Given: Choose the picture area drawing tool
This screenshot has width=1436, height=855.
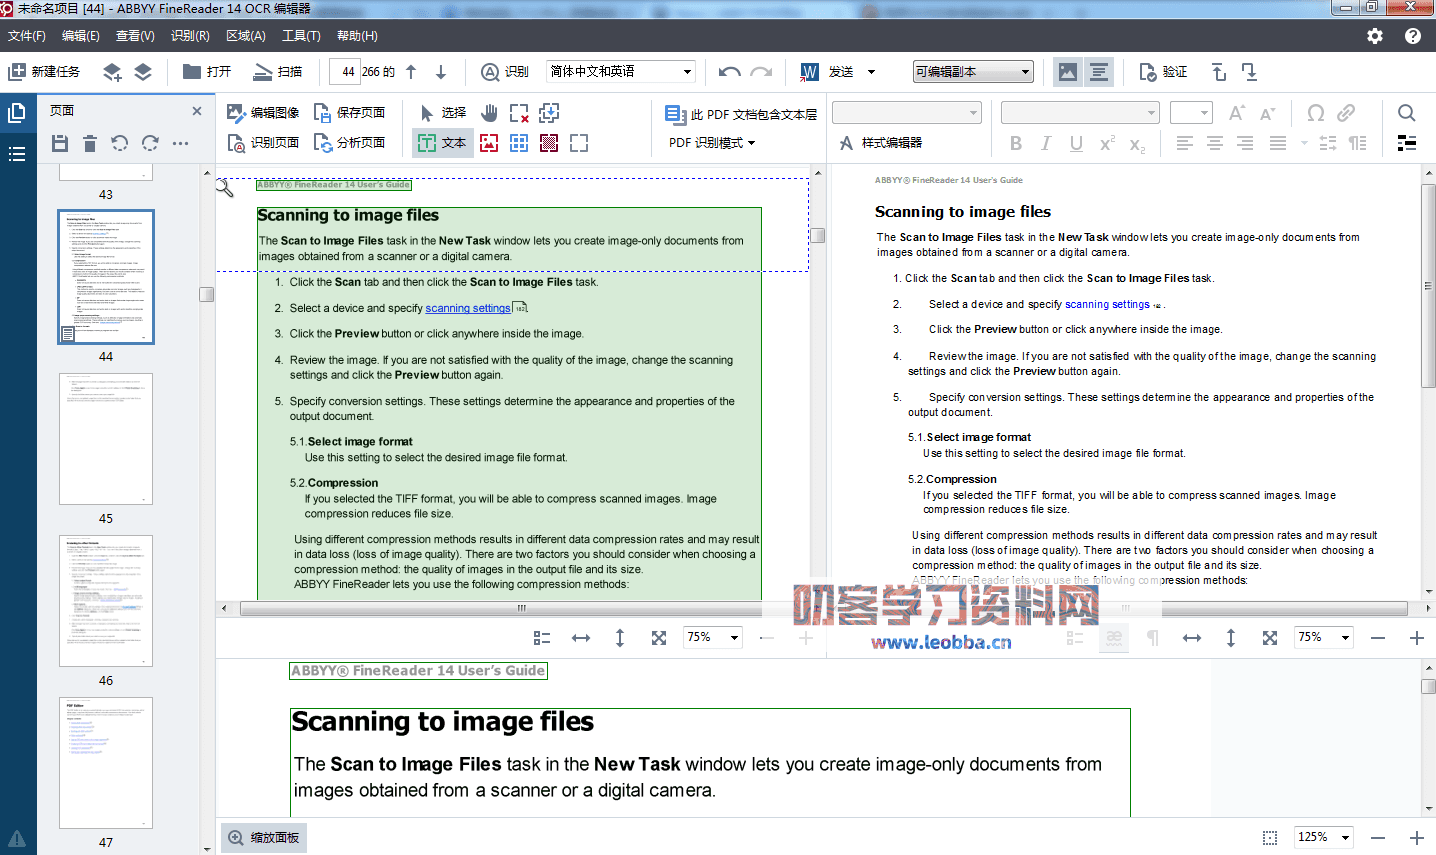Looking at the screenshot, I should [x=489, y=143].
